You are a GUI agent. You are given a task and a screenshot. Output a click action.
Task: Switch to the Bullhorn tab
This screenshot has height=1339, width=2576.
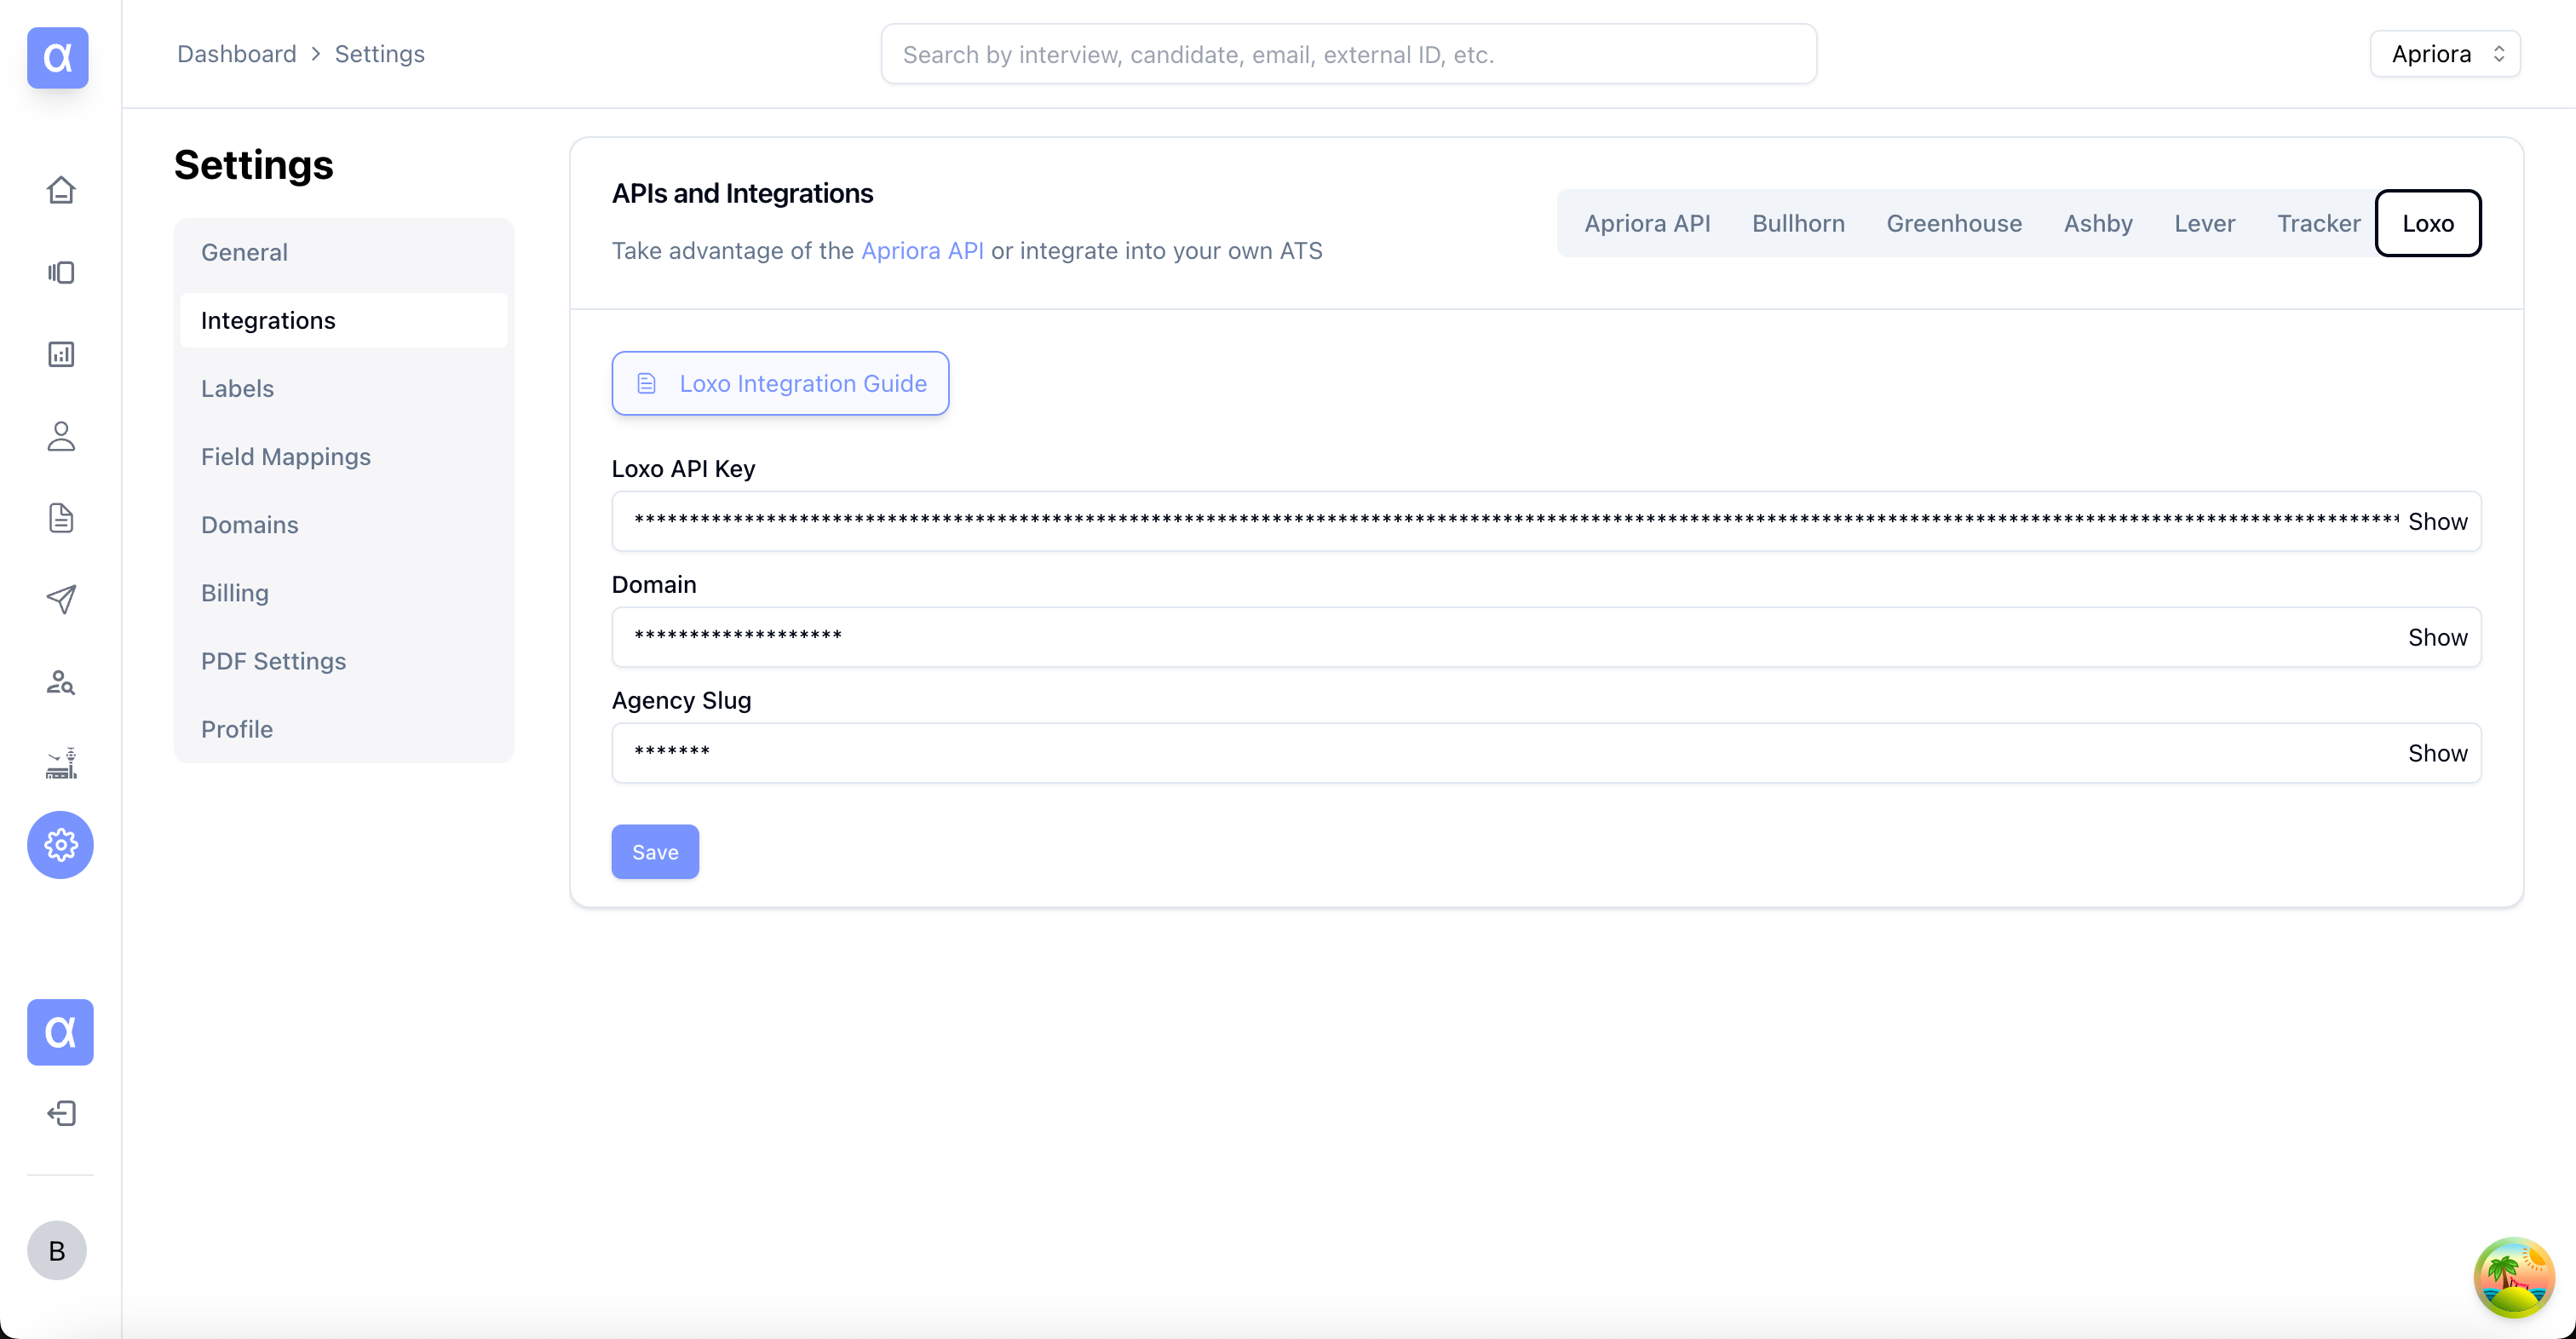click(x=1798, y=223)
